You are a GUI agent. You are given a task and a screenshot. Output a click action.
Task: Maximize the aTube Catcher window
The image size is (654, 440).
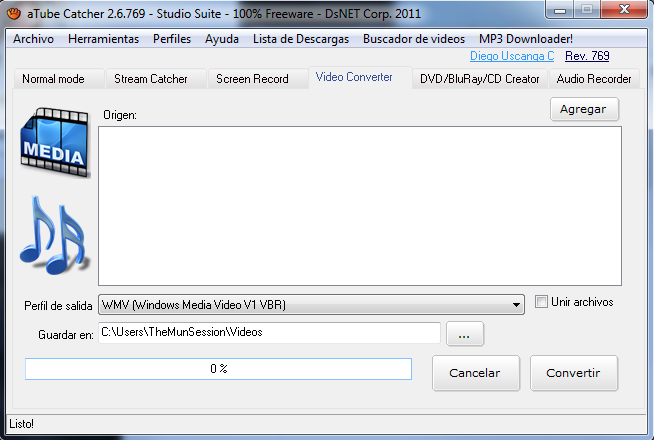point(587,10)
